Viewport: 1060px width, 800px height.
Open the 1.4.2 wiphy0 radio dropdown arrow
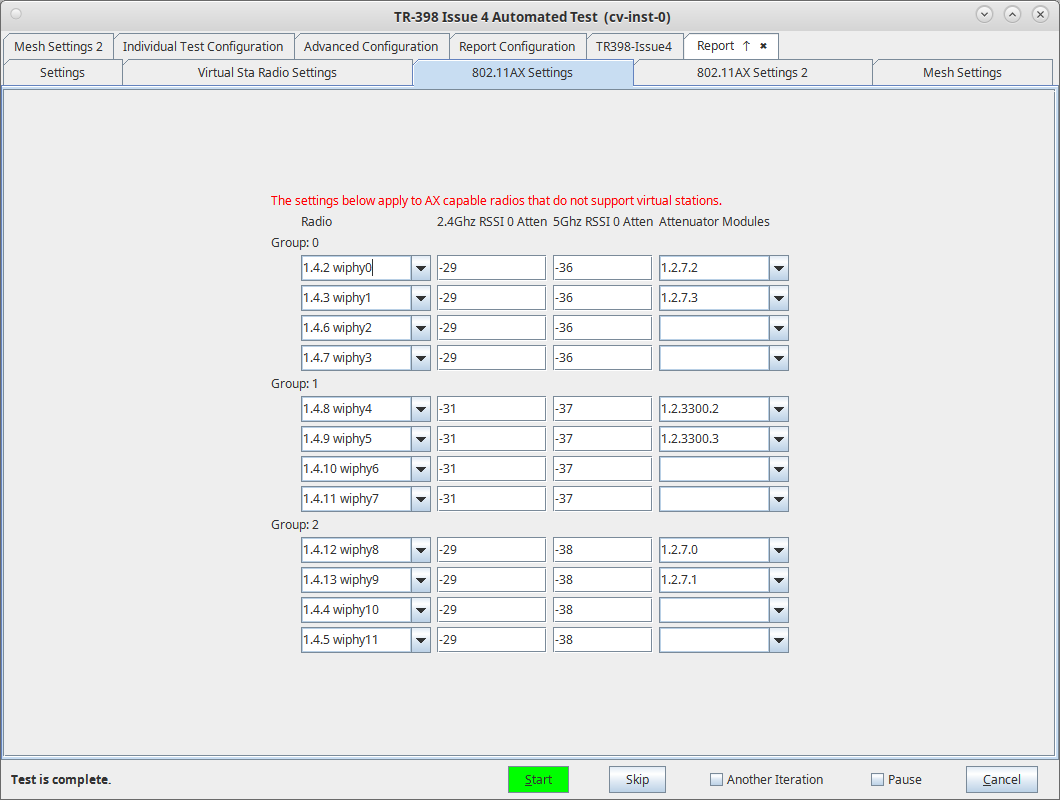tap(420, 268)
